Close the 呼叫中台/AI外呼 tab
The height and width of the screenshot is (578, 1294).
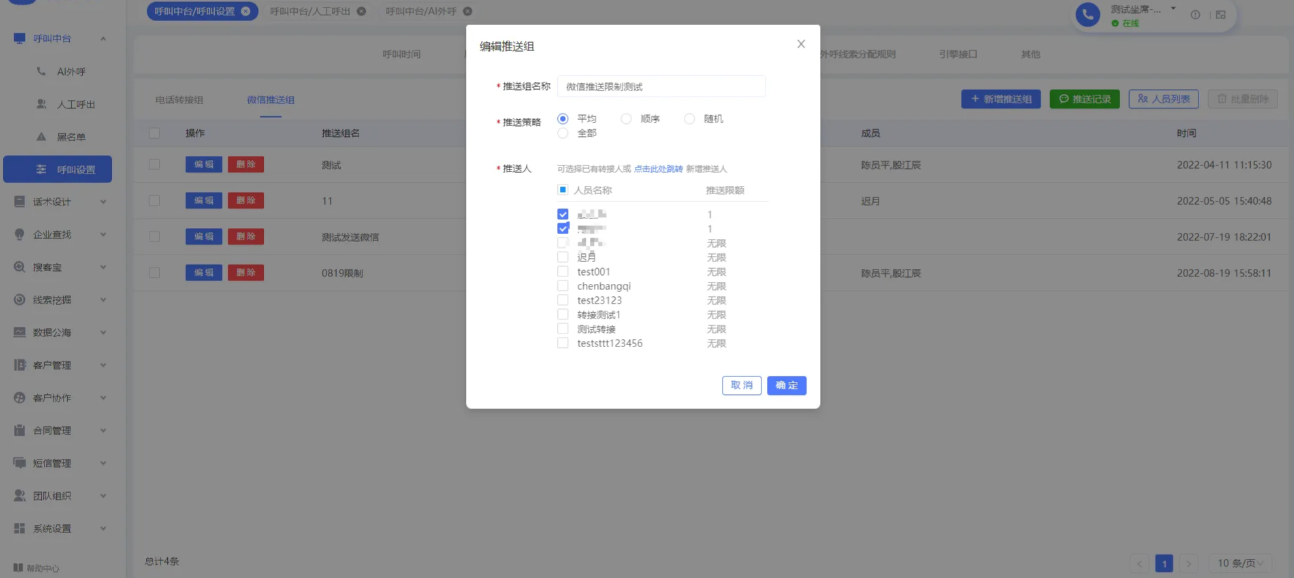(x=467, y=11)
